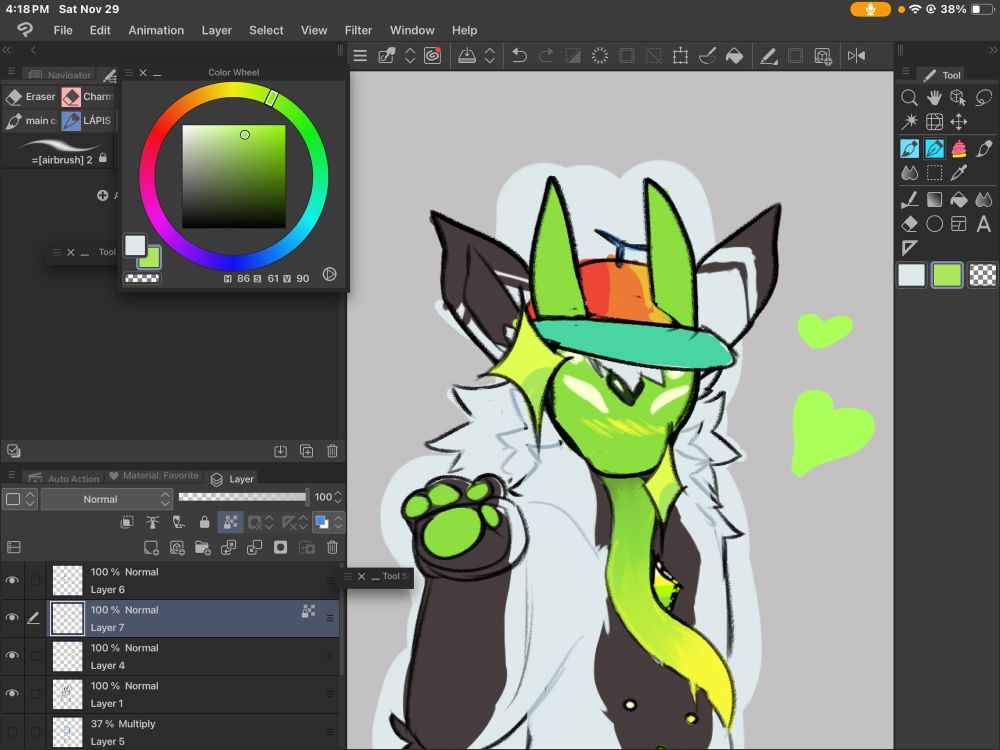Screen dimensions: 1000x750
Task: Click the Scale/Rotate transform icon in command bar
Action: click(680, 56)
